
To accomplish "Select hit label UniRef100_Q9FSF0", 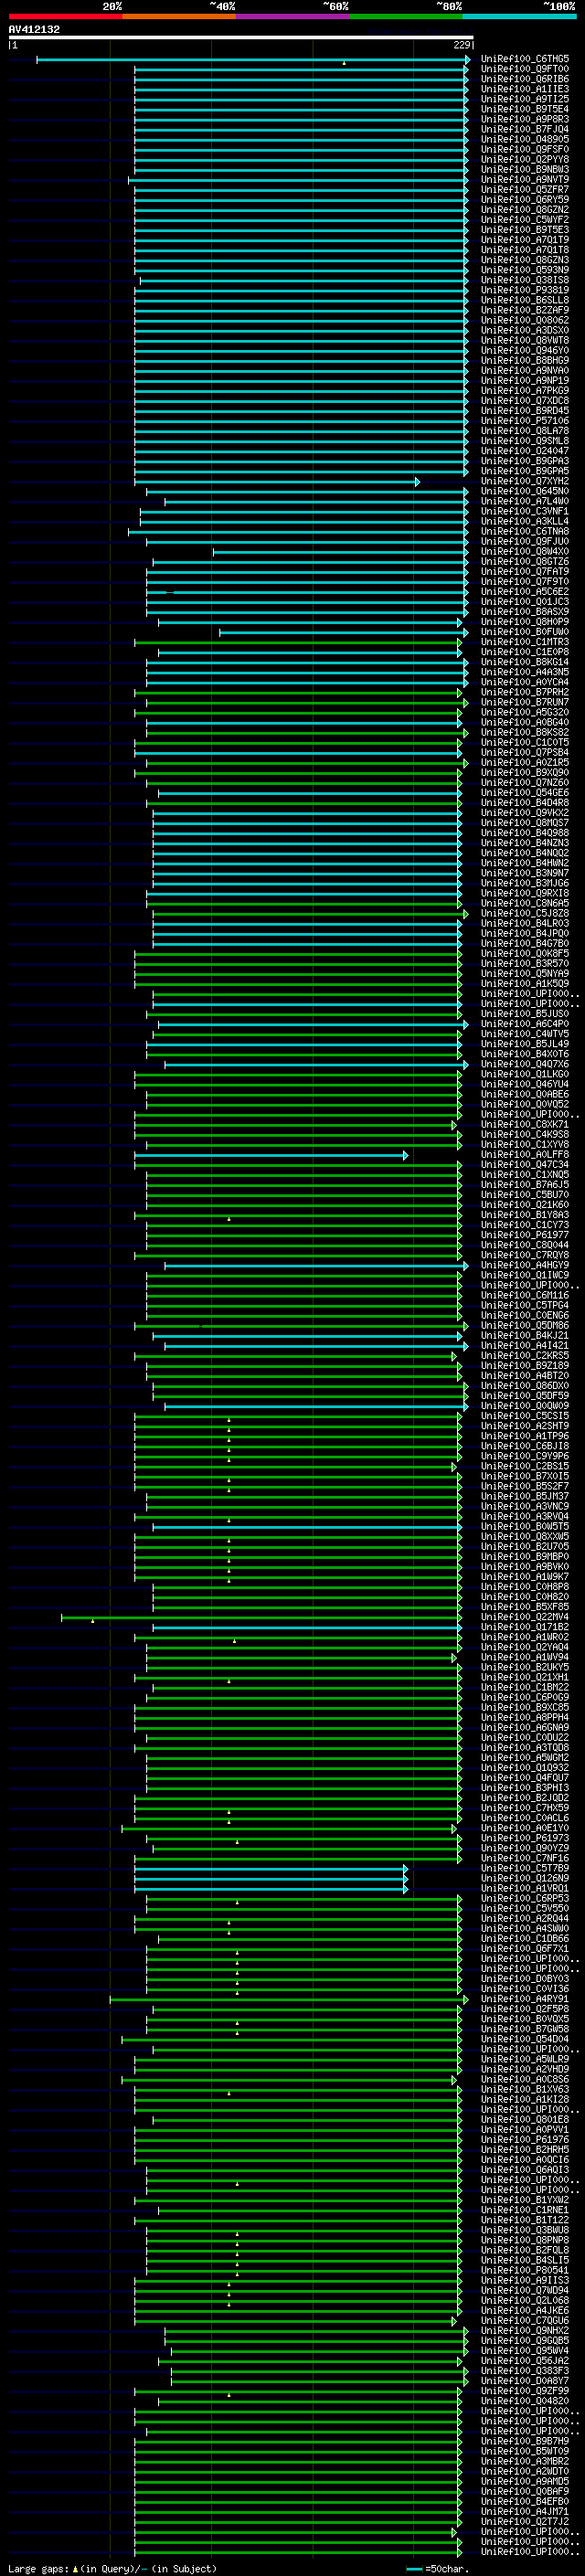I will 525,149.
